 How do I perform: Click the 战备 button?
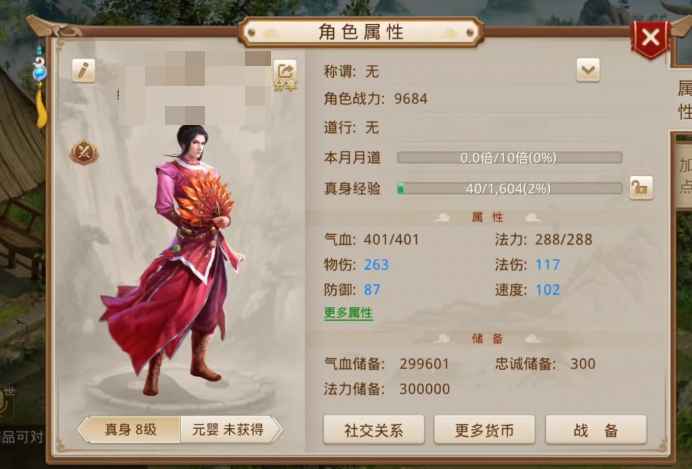tap(596, 430)
